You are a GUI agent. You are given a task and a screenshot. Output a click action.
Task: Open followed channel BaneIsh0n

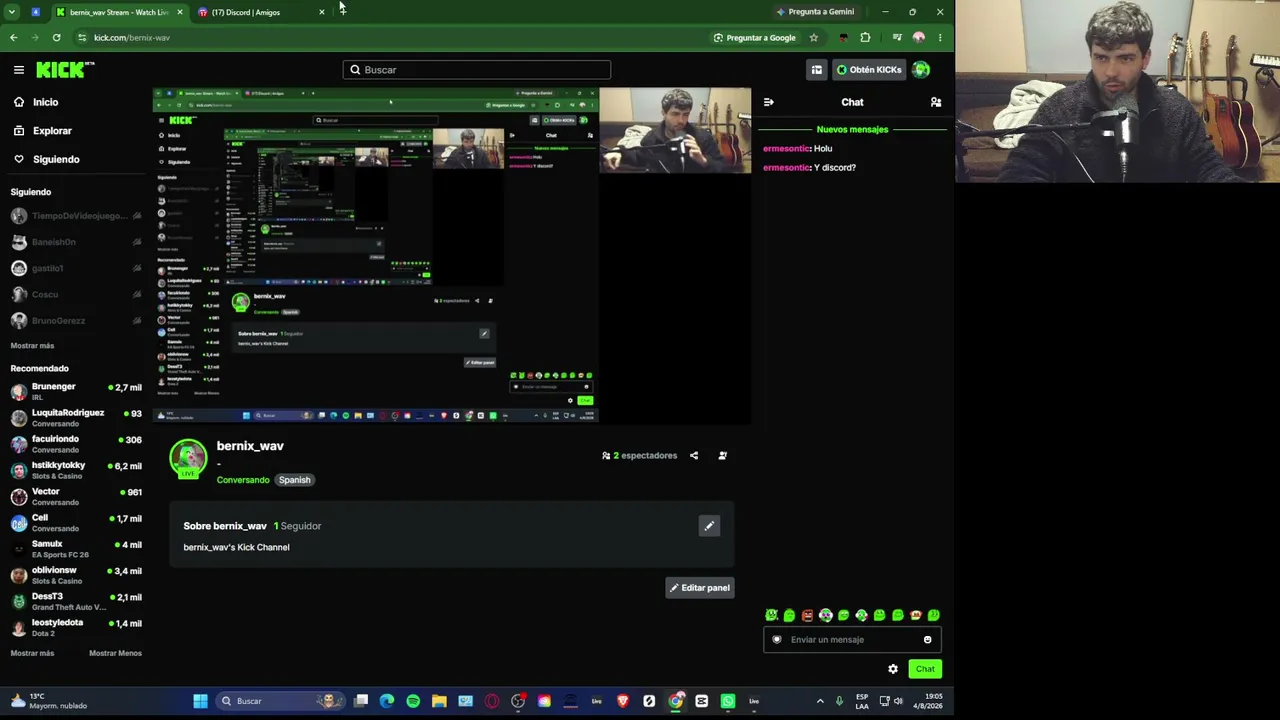(76, 242)
